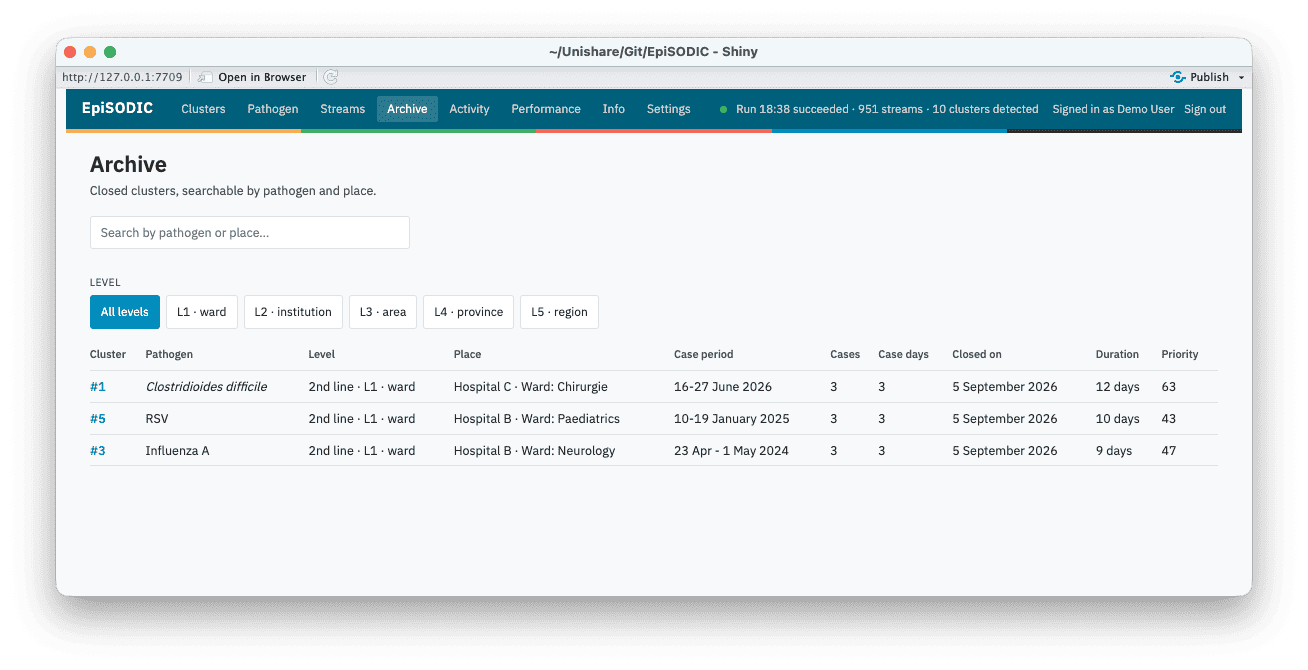
Task: Click the Open in Browser icon
Action: pos(205,77)
